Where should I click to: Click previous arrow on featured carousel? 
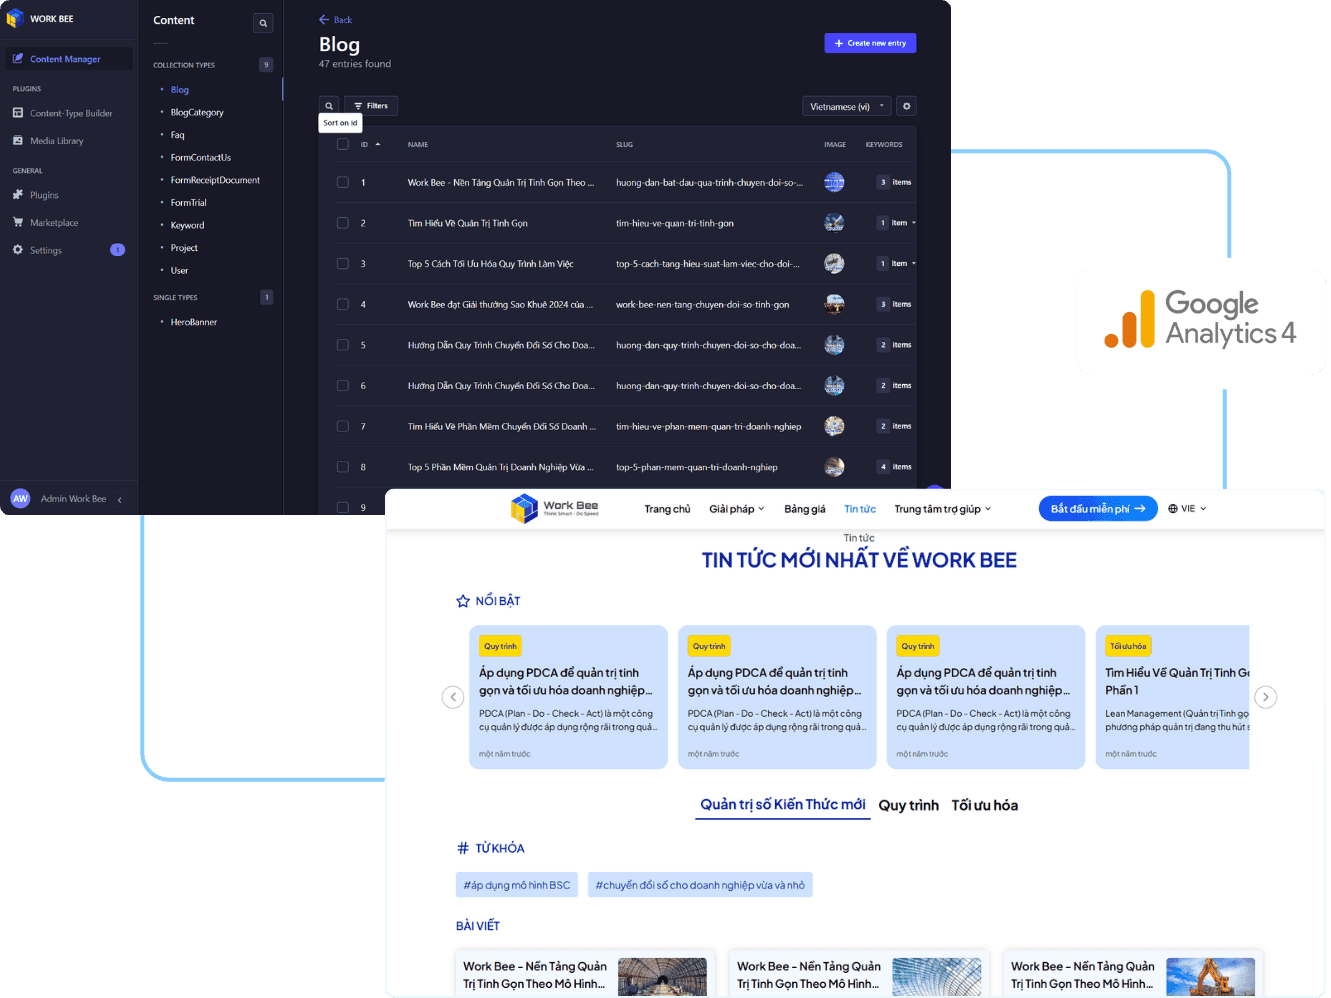tap(453, 697)
